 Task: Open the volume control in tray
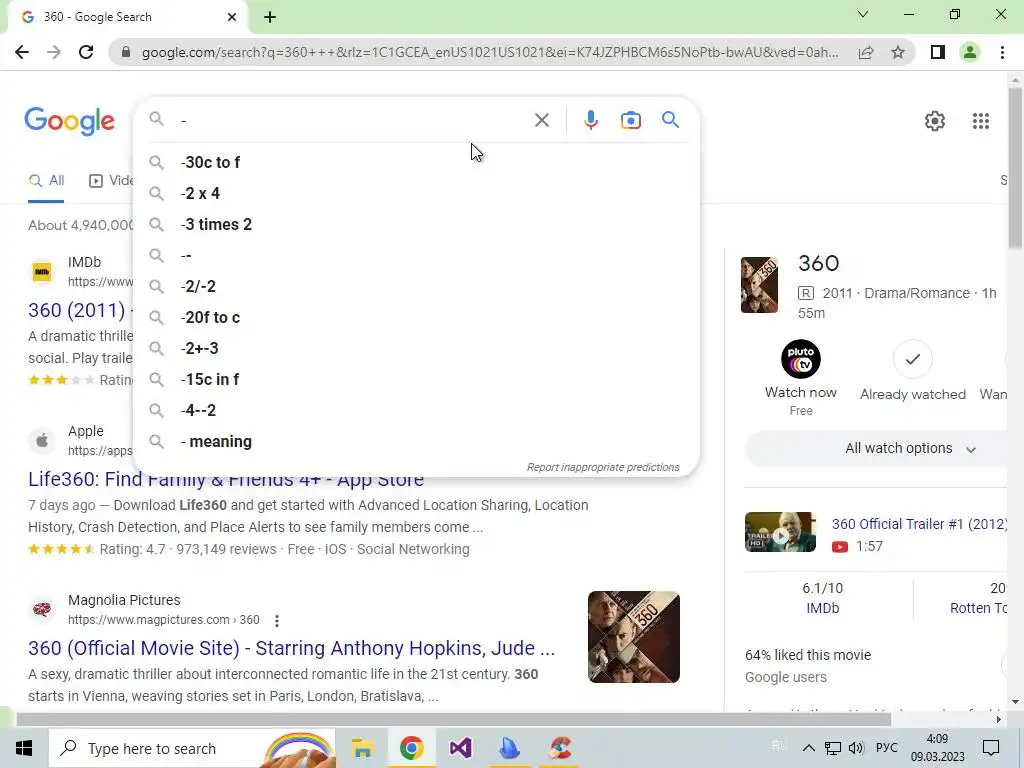click(856, 748)
